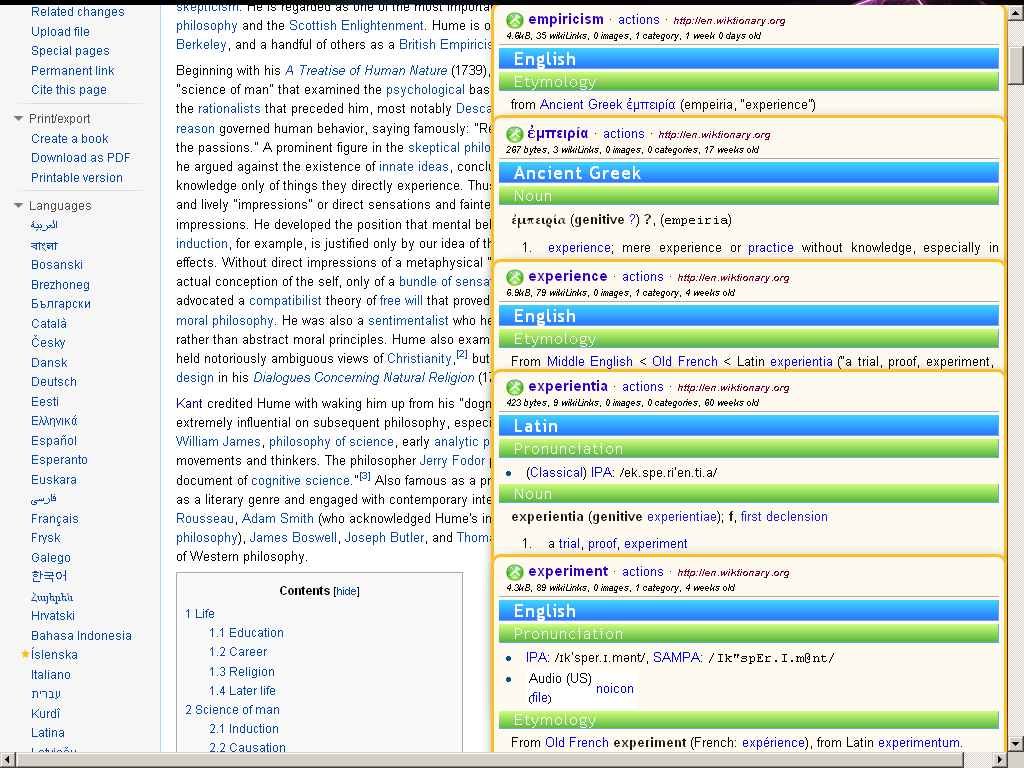1024x768 pixels.
Task: Open the actions menu for the experiment entry
Action: 642,571
